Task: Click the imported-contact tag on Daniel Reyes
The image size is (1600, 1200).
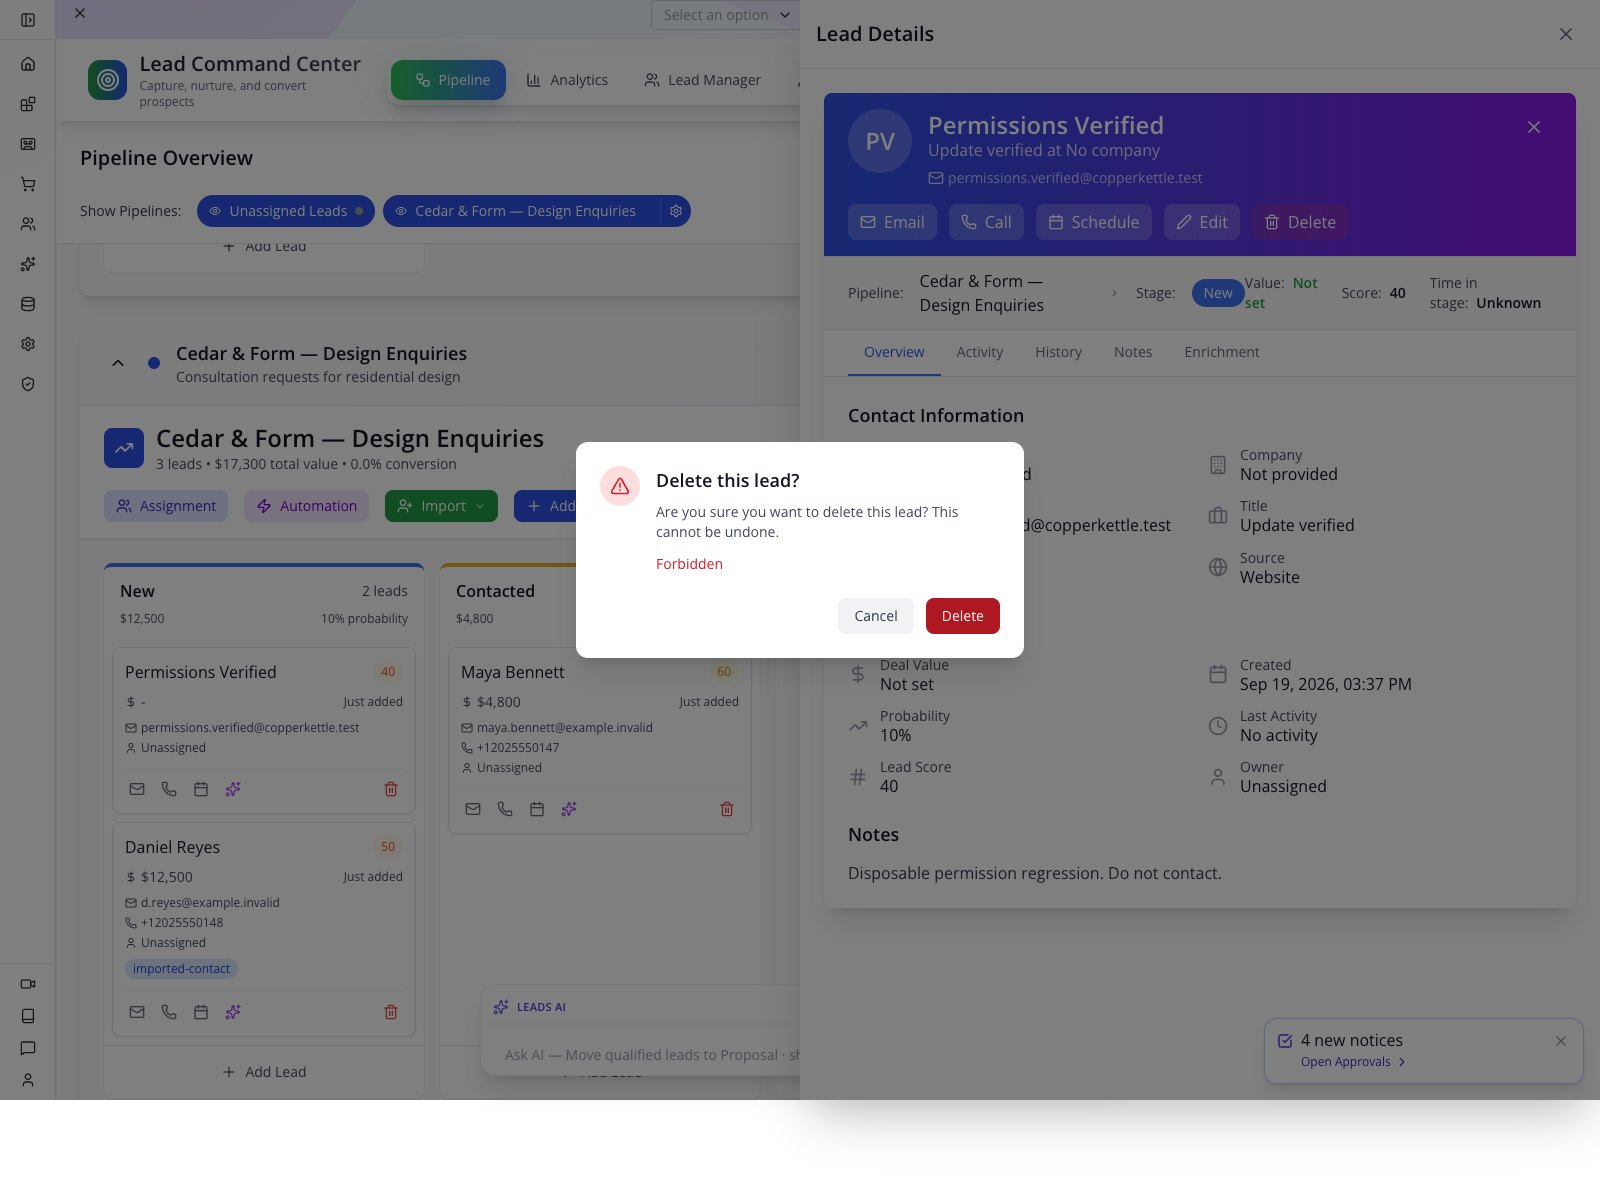Action: click(x=181, y=969)
